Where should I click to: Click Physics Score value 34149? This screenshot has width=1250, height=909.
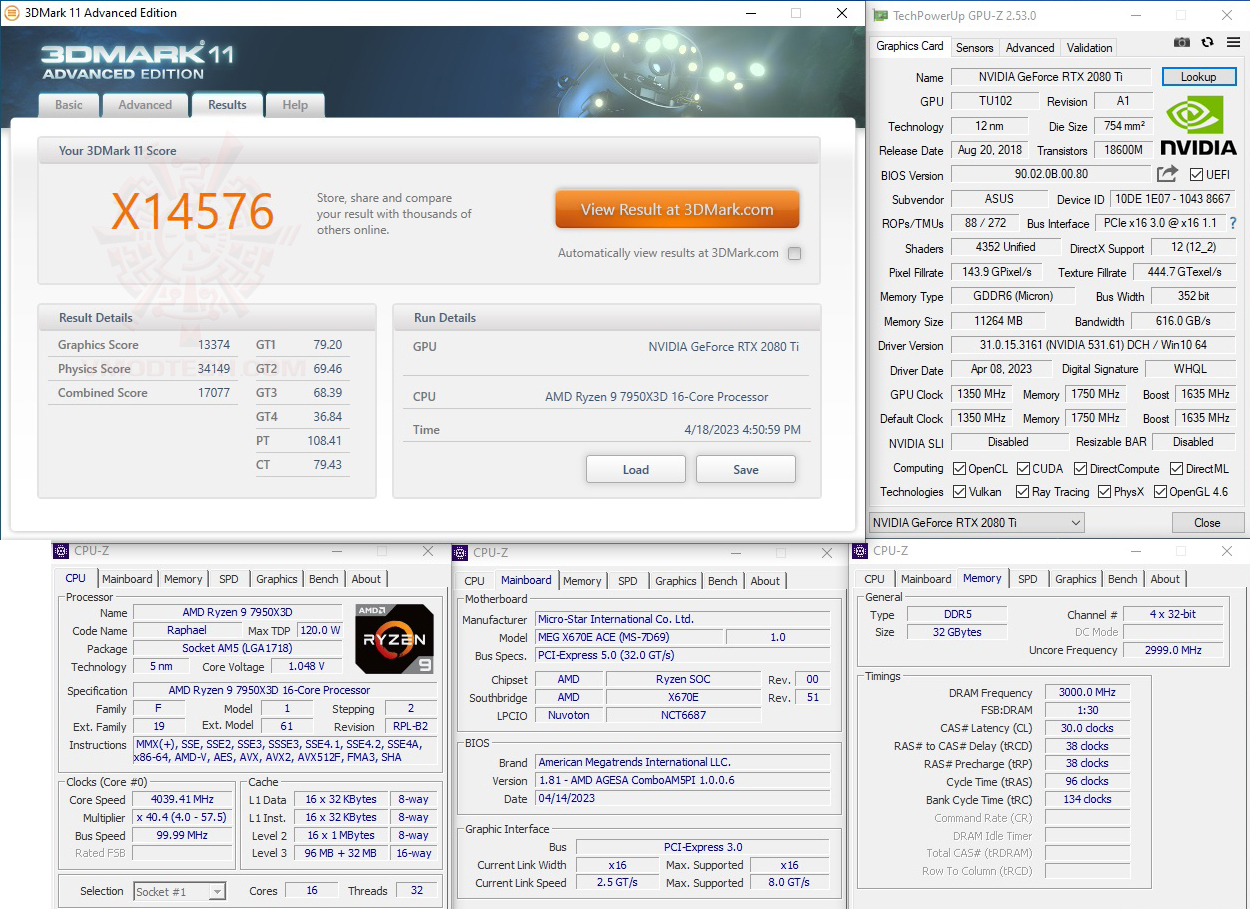click(x=214, y=369)
